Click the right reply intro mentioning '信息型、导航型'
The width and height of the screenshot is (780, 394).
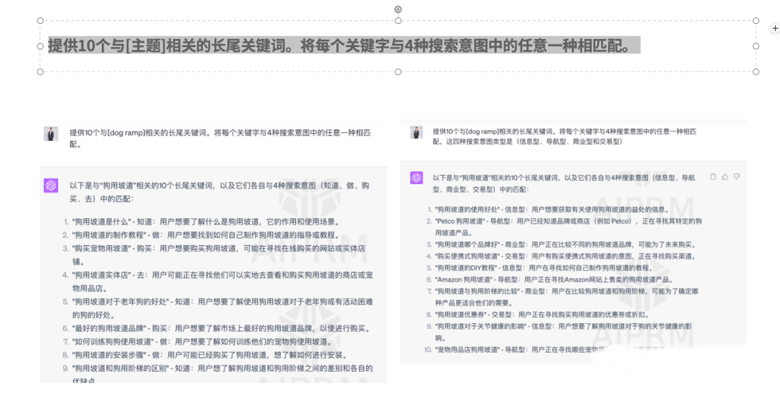coord(564,184)
